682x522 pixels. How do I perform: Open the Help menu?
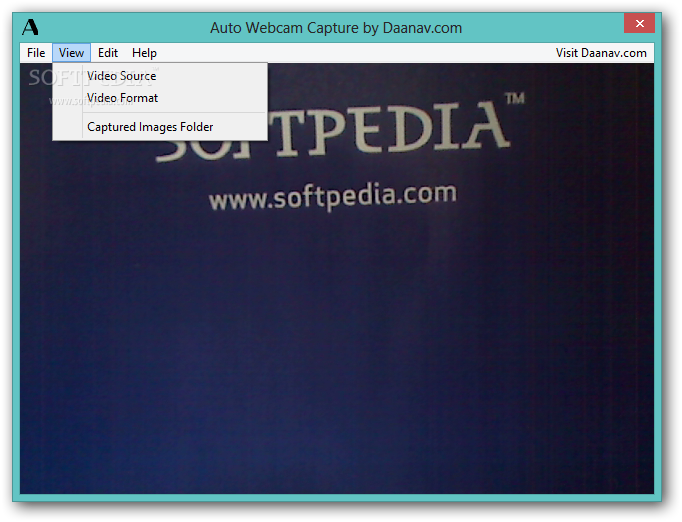(144, 53)
